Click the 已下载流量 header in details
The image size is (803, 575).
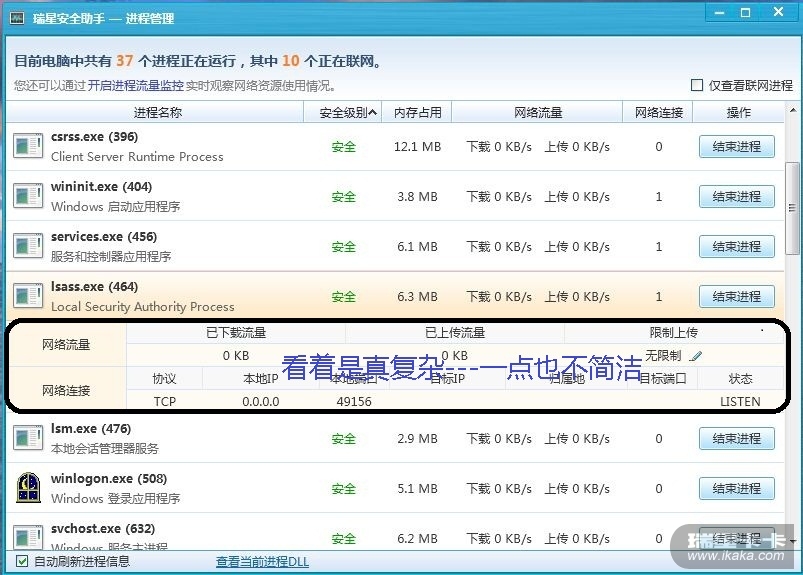tap(236, 333)
